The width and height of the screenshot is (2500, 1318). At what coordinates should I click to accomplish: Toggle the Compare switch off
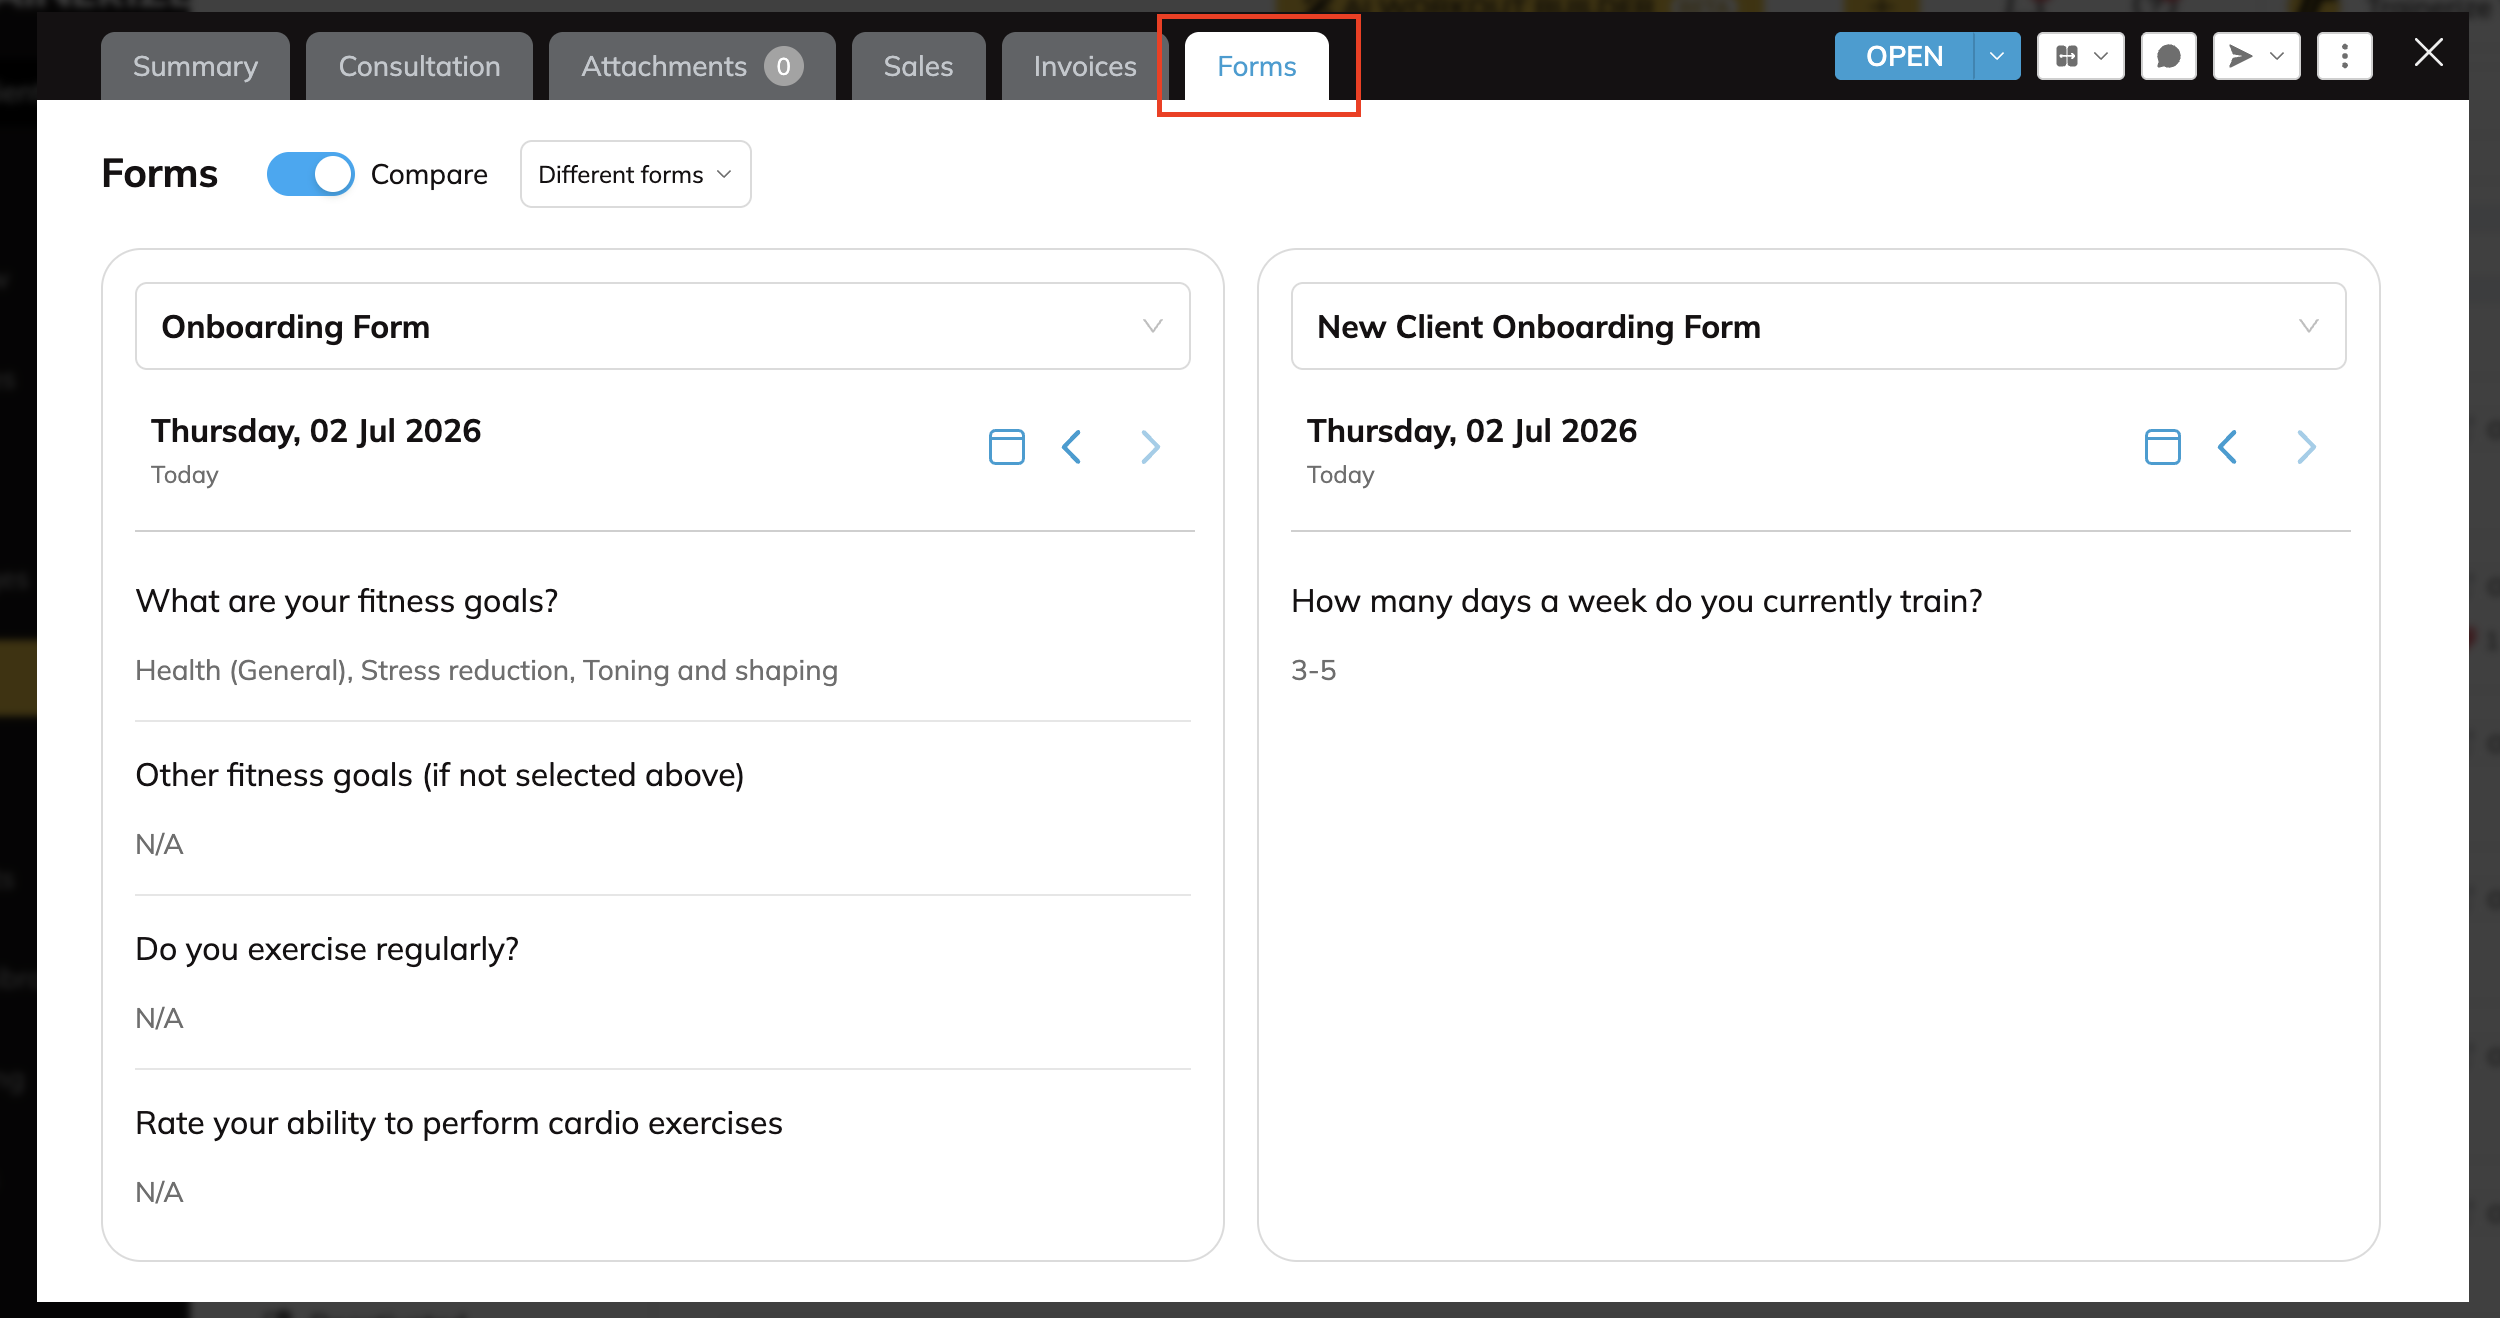click(310, 174)
